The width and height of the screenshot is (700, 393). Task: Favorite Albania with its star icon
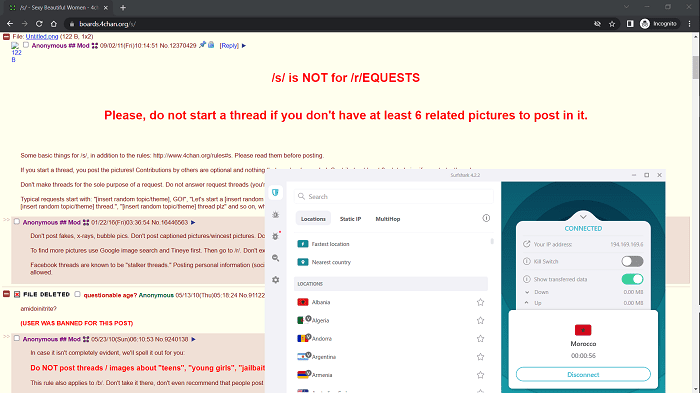(480, 302)
